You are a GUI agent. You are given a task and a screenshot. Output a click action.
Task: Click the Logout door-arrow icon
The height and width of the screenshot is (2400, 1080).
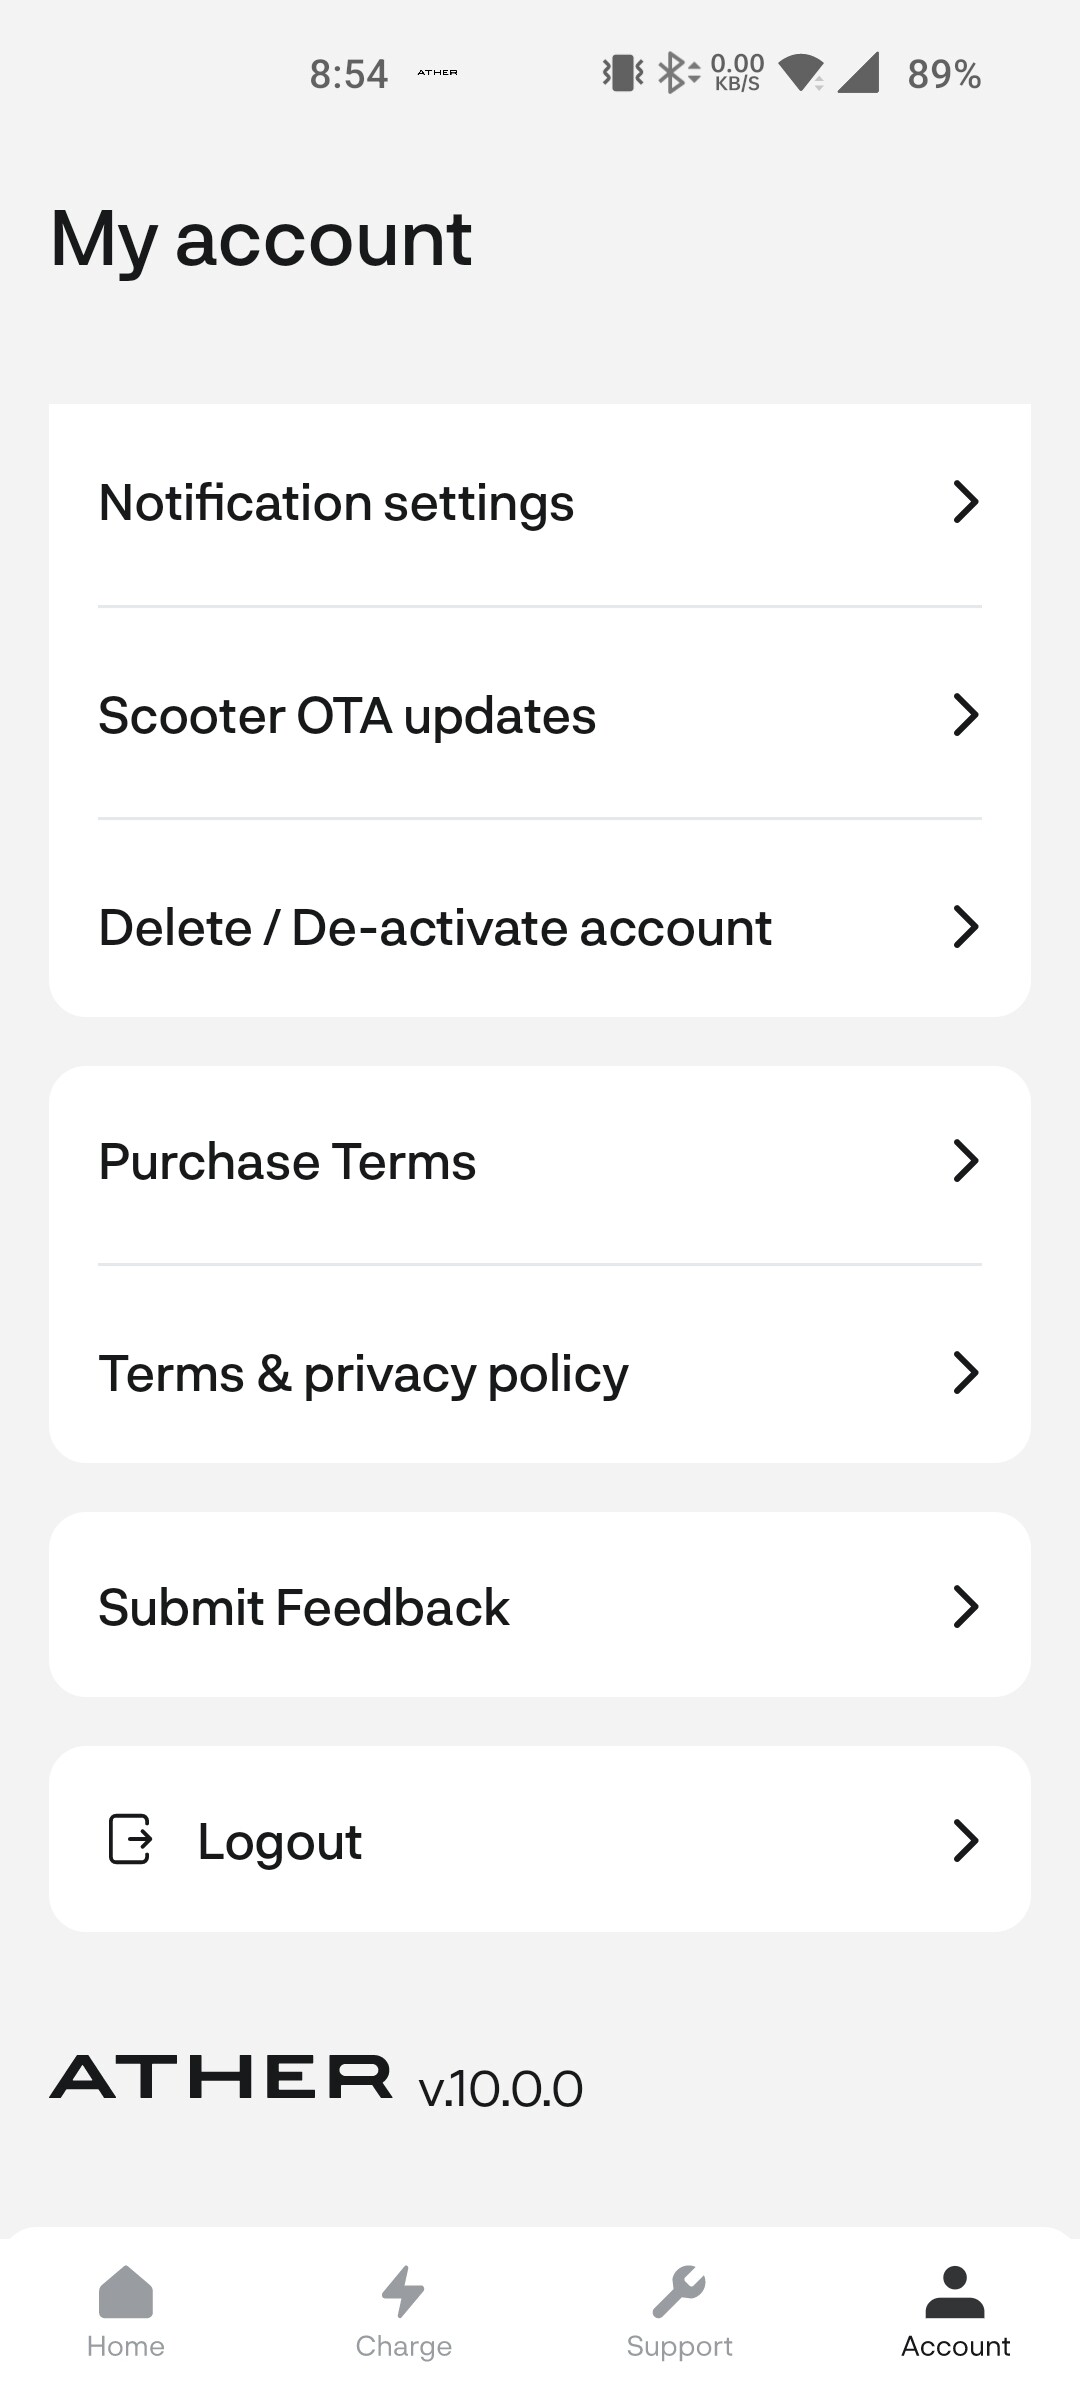130,1839
